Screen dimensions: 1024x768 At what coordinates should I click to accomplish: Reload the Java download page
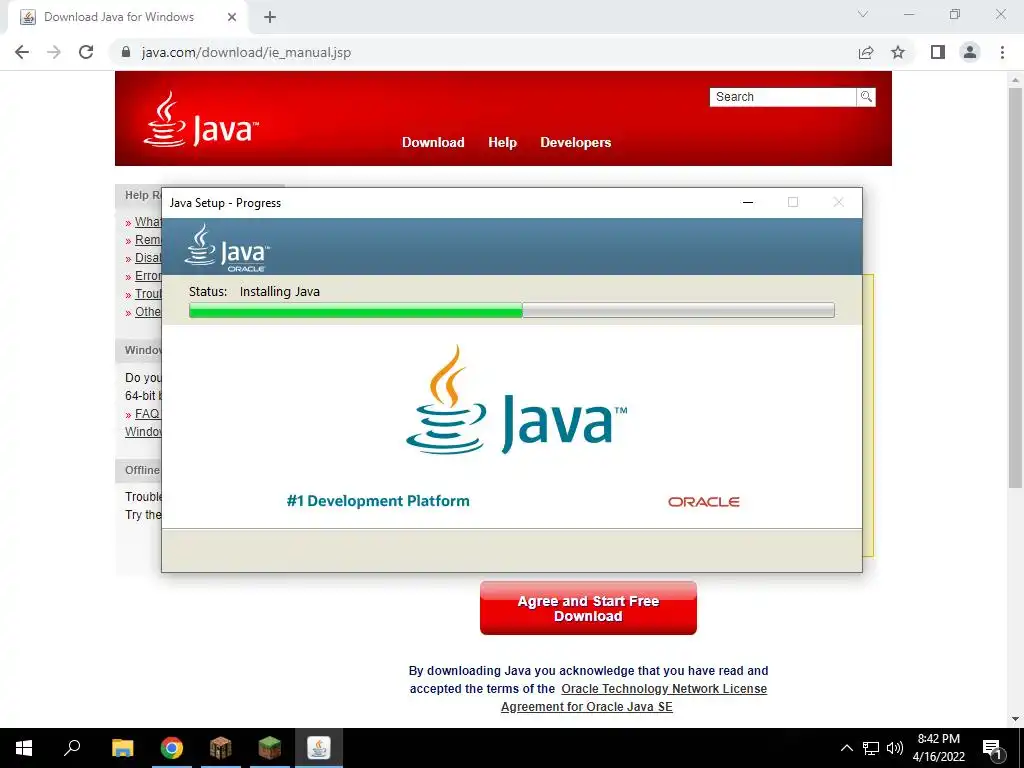(86, 52)
